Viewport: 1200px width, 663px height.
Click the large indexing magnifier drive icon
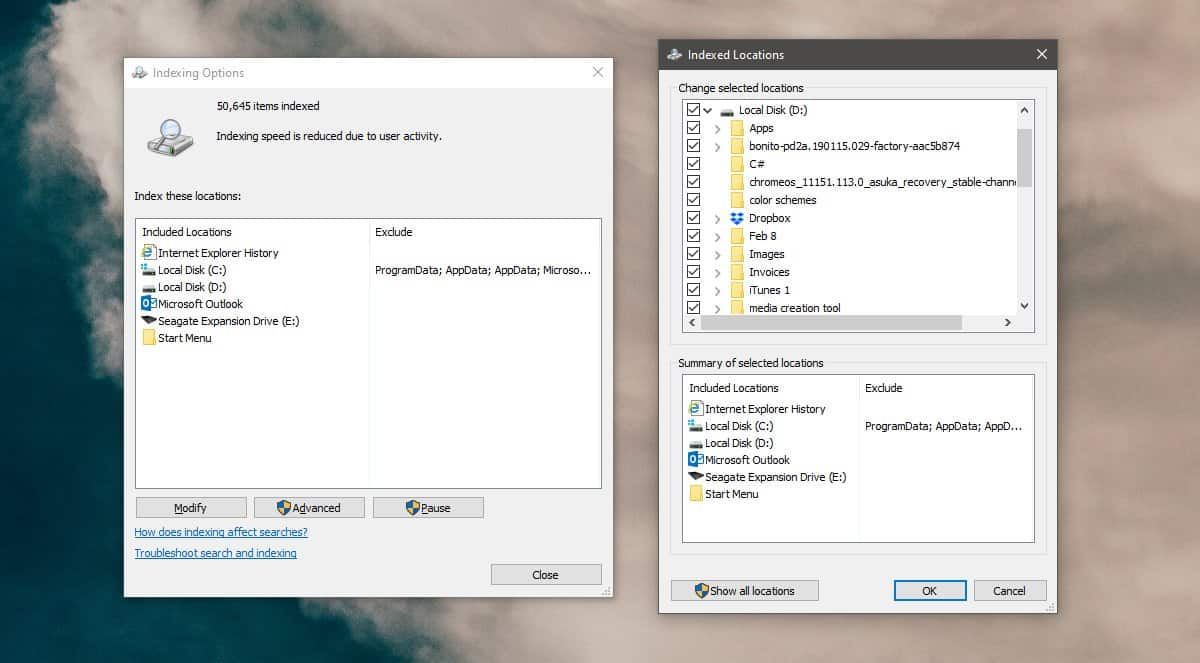click(x=171, y=135)
